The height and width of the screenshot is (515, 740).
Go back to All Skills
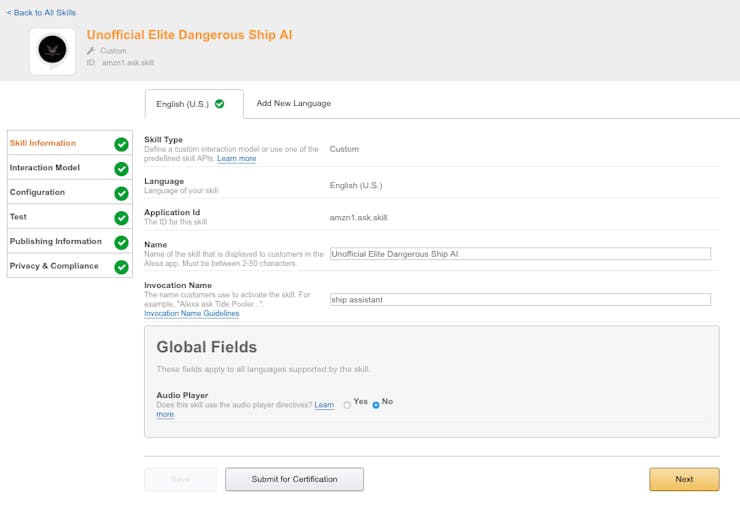(41, 13)
